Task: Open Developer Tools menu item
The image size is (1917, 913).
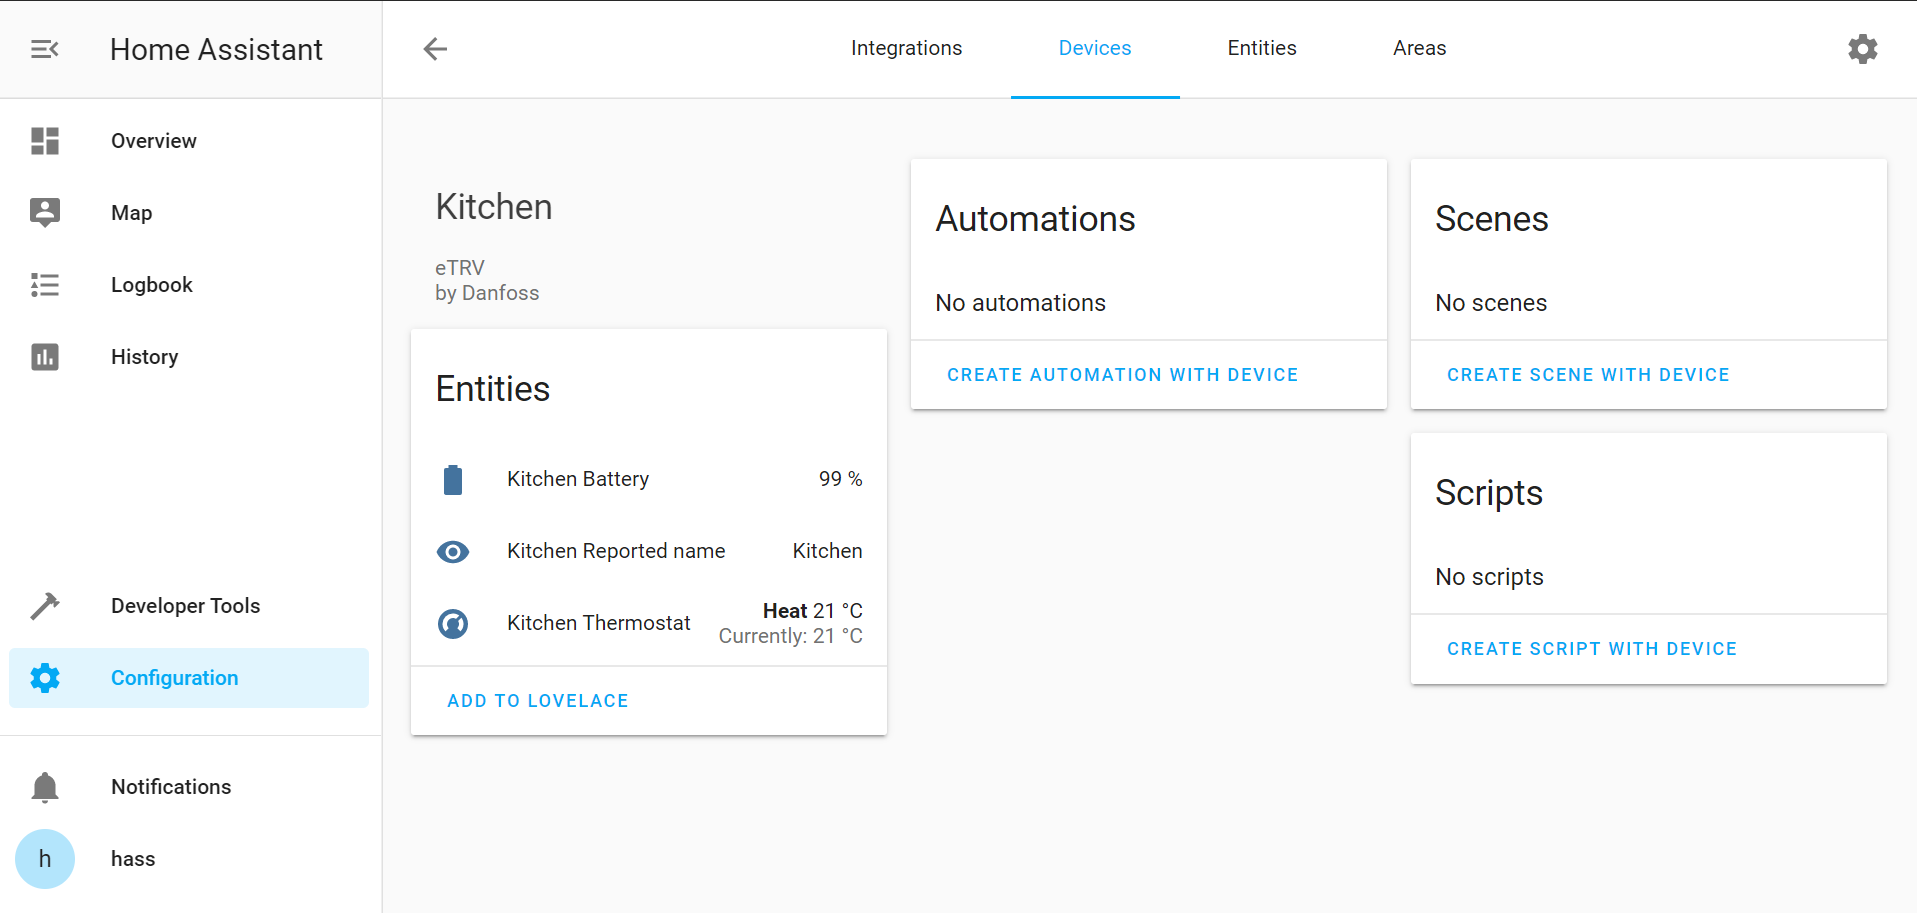Action: pos(190,606)
